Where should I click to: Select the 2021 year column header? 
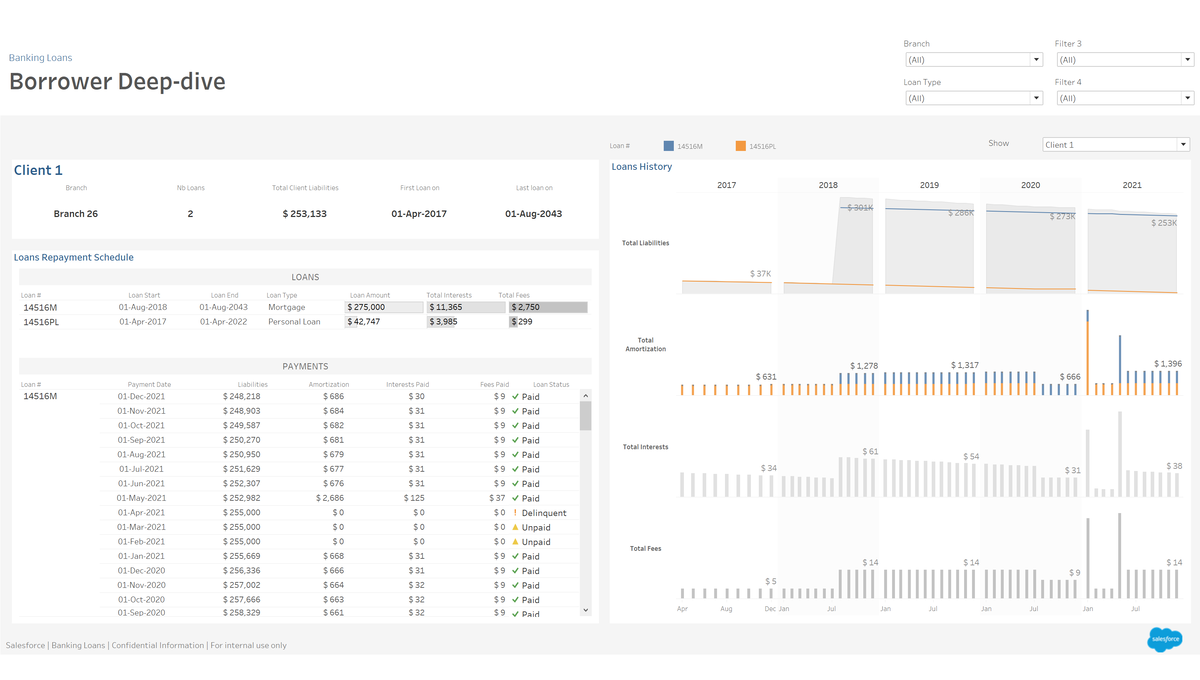pos(1132,185)
